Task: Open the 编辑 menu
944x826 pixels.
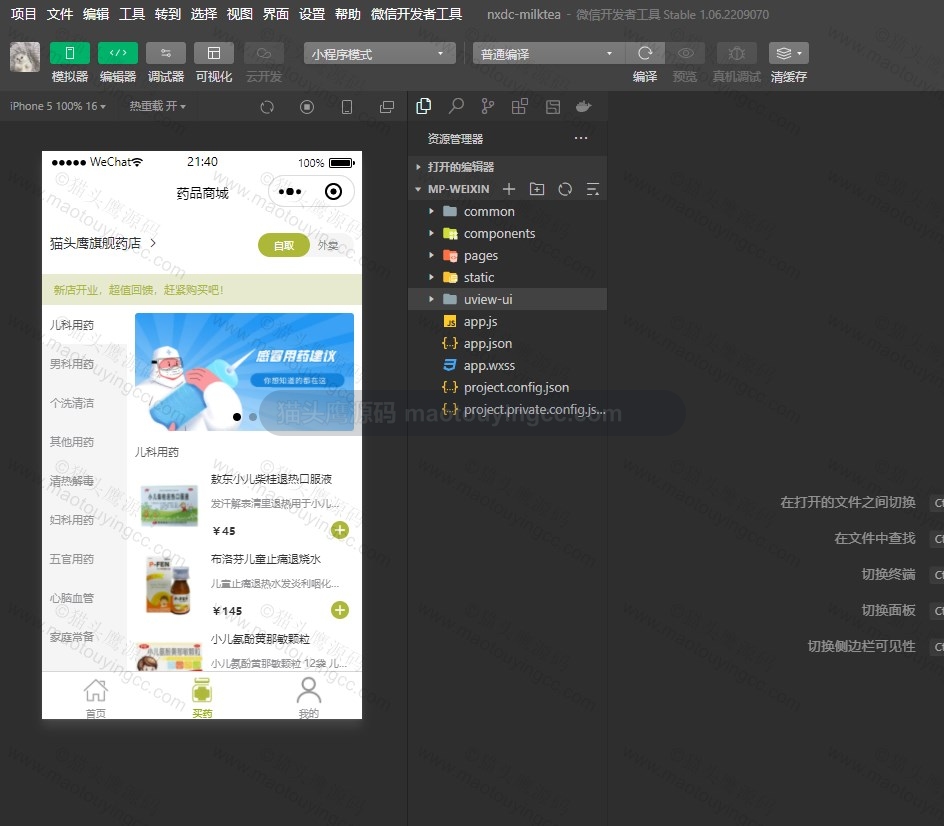Action: pos(96,14)
